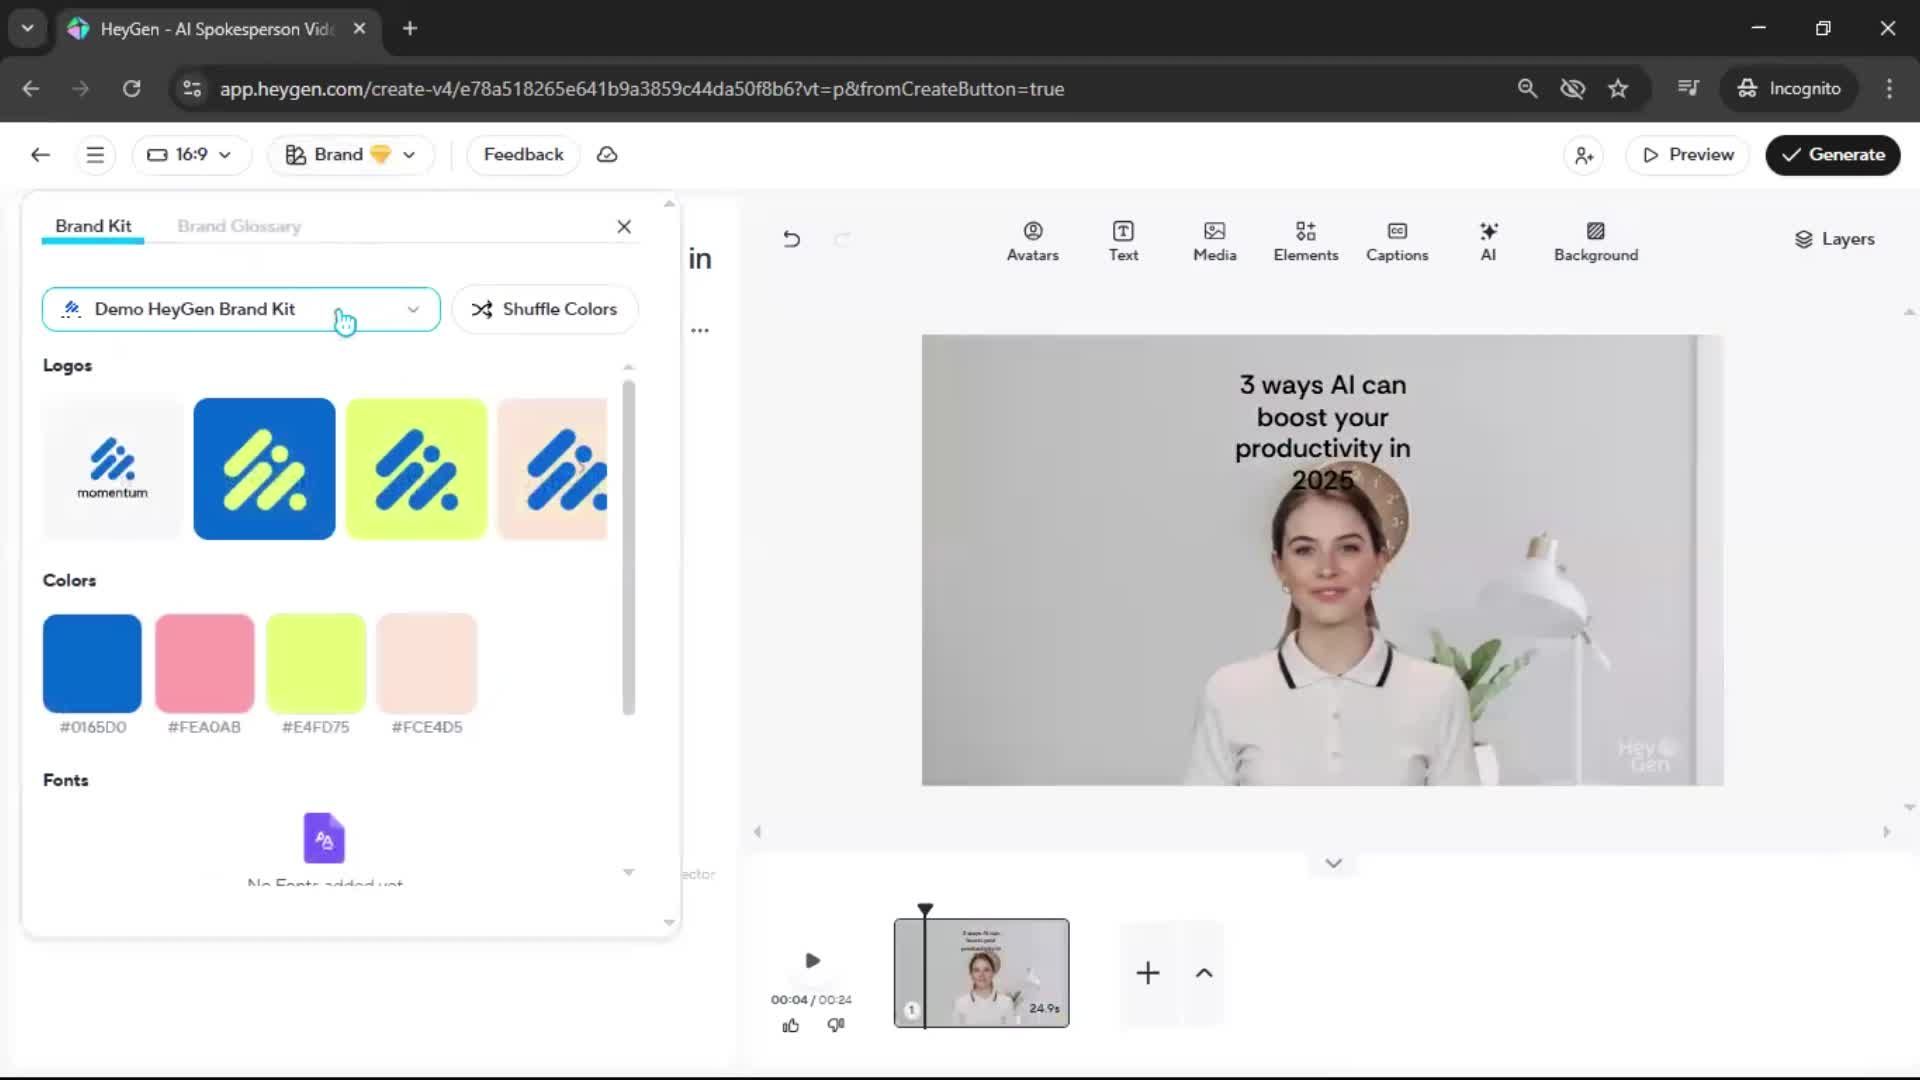Click the Generate button
The height and width of the screenshot is (1080, 1920).
(x=1832, y=155)
